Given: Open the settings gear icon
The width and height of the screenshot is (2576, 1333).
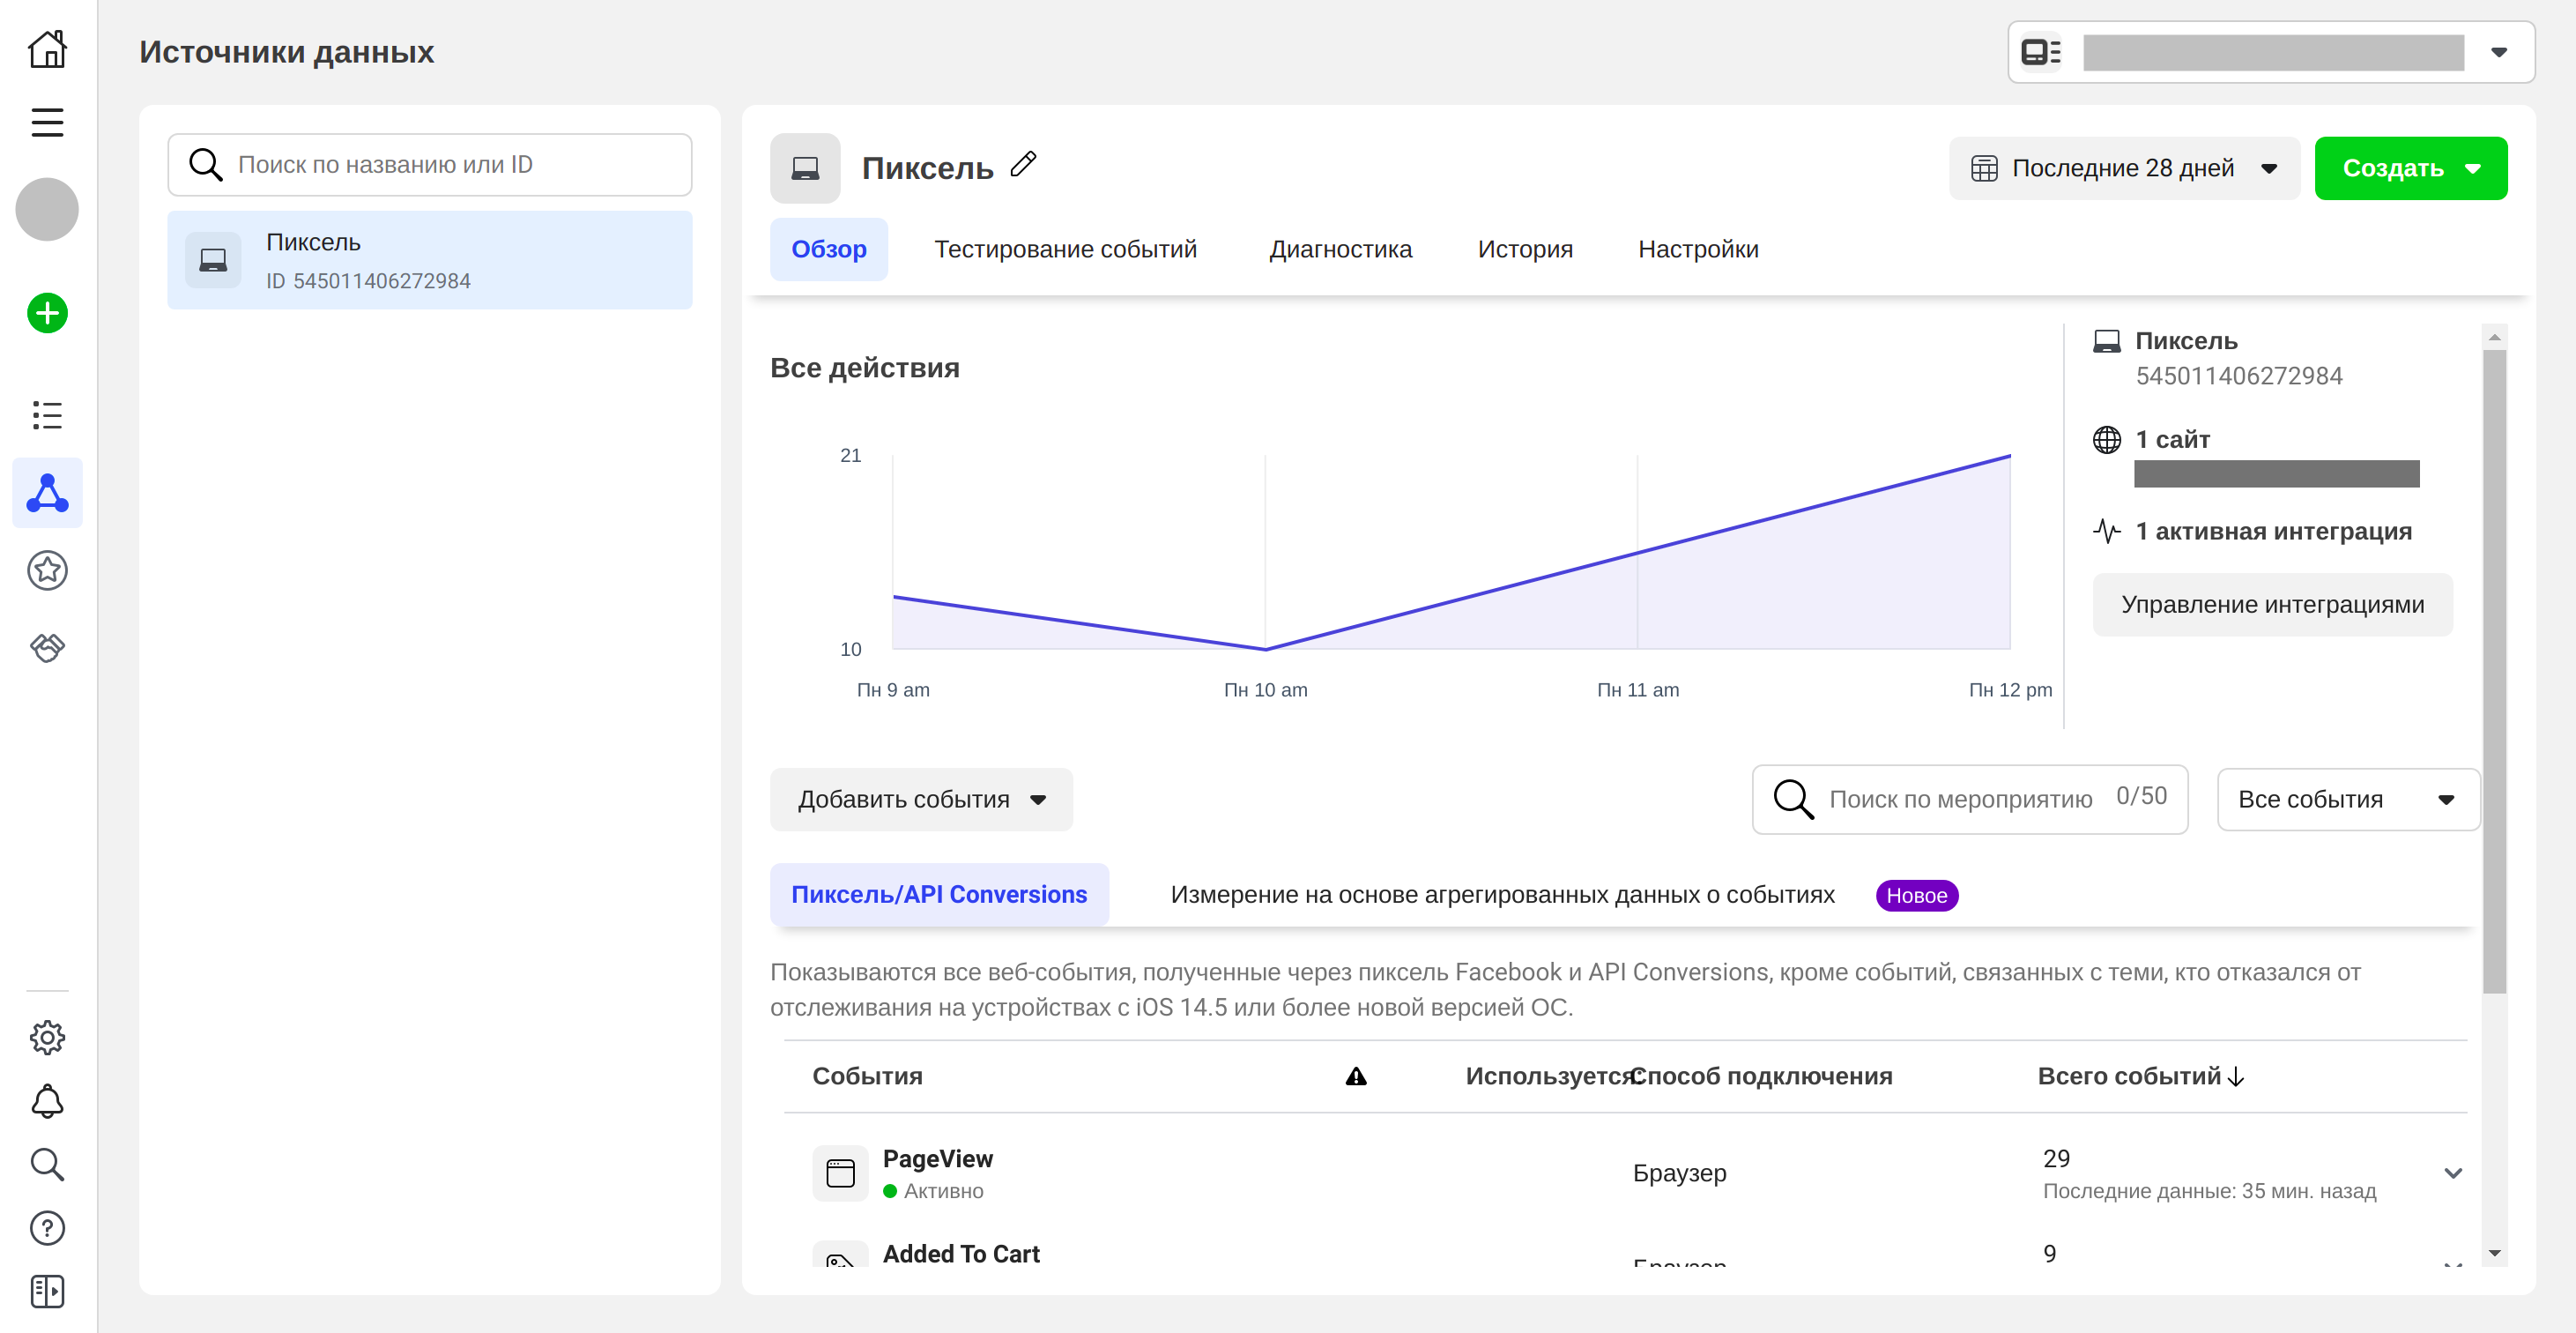Looking at the screenshot, I should coord(47,1038).
